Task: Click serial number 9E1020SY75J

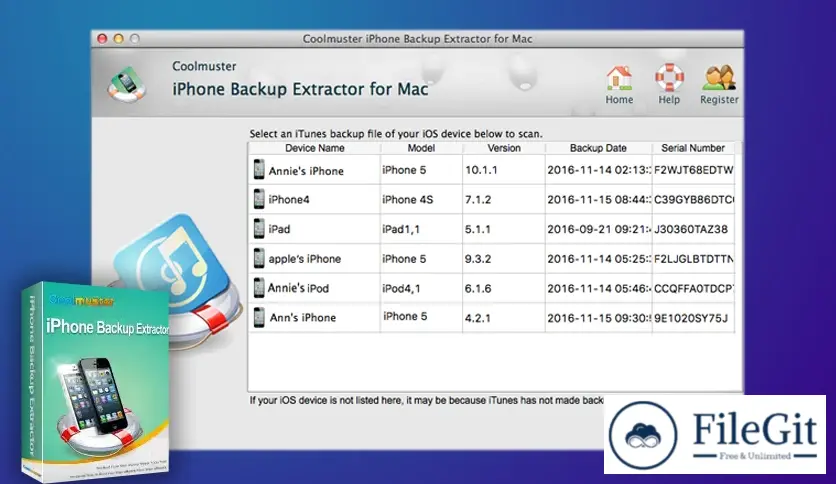Action: pos(691,318)
